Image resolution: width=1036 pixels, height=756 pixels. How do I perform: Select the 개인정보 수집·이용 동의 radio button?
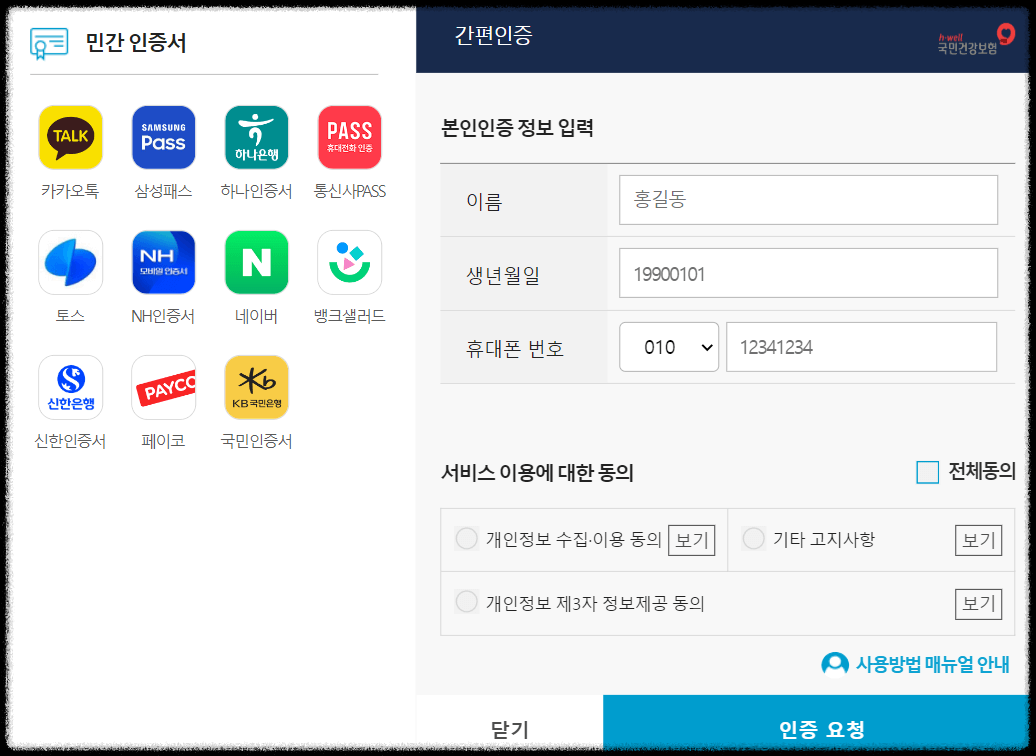pos(466,538)
